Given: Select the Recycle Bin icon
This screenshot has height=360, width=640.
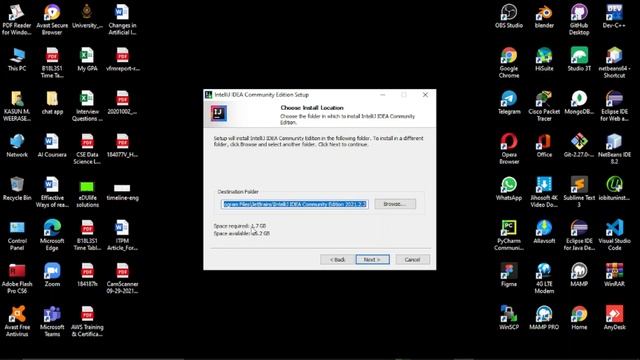Looking at the screenshot, I should point(17,189).
